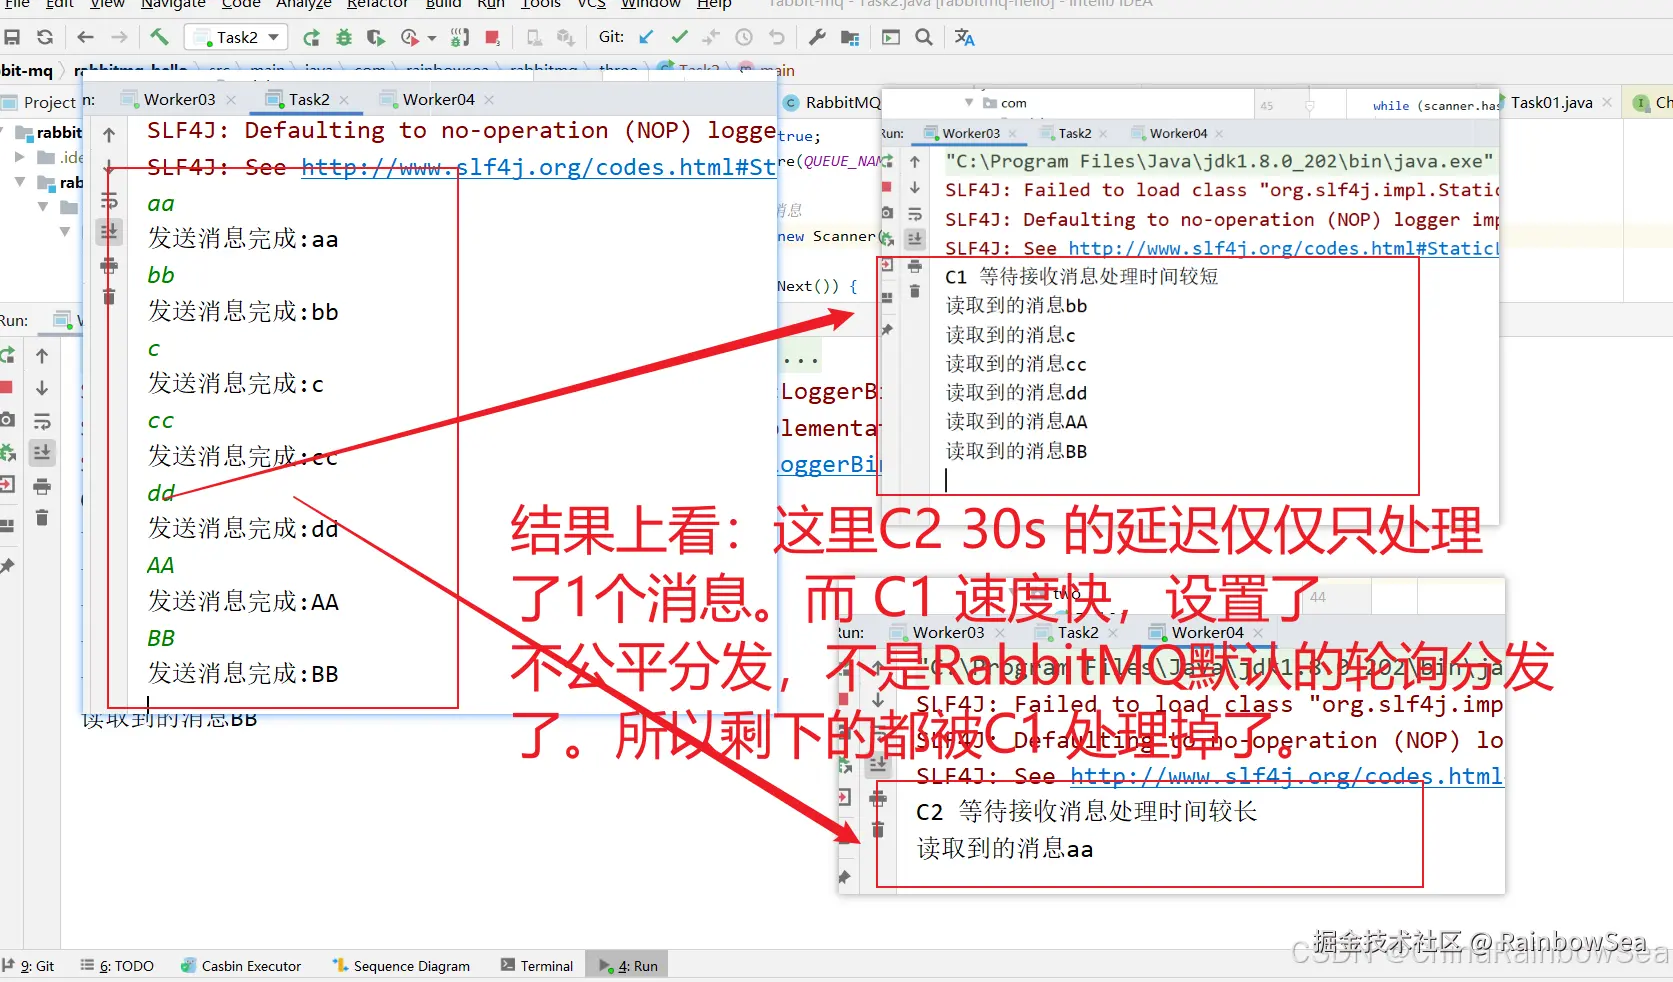Stop the process with the toolbar's red square
Image resolution: width=1673 pixels, height=982 pixels.
[x=492, y=38]
